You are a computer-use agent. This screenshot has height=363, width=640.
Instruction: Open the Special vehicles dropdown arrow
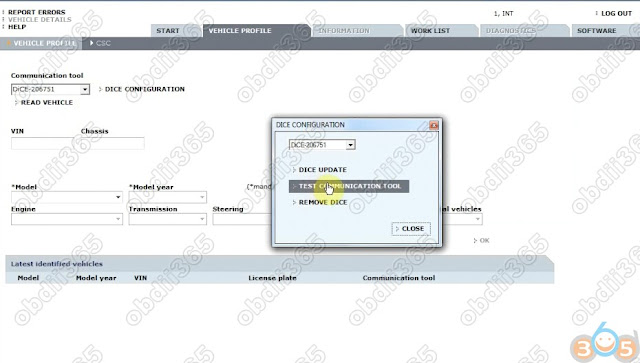tap(477, 219)
